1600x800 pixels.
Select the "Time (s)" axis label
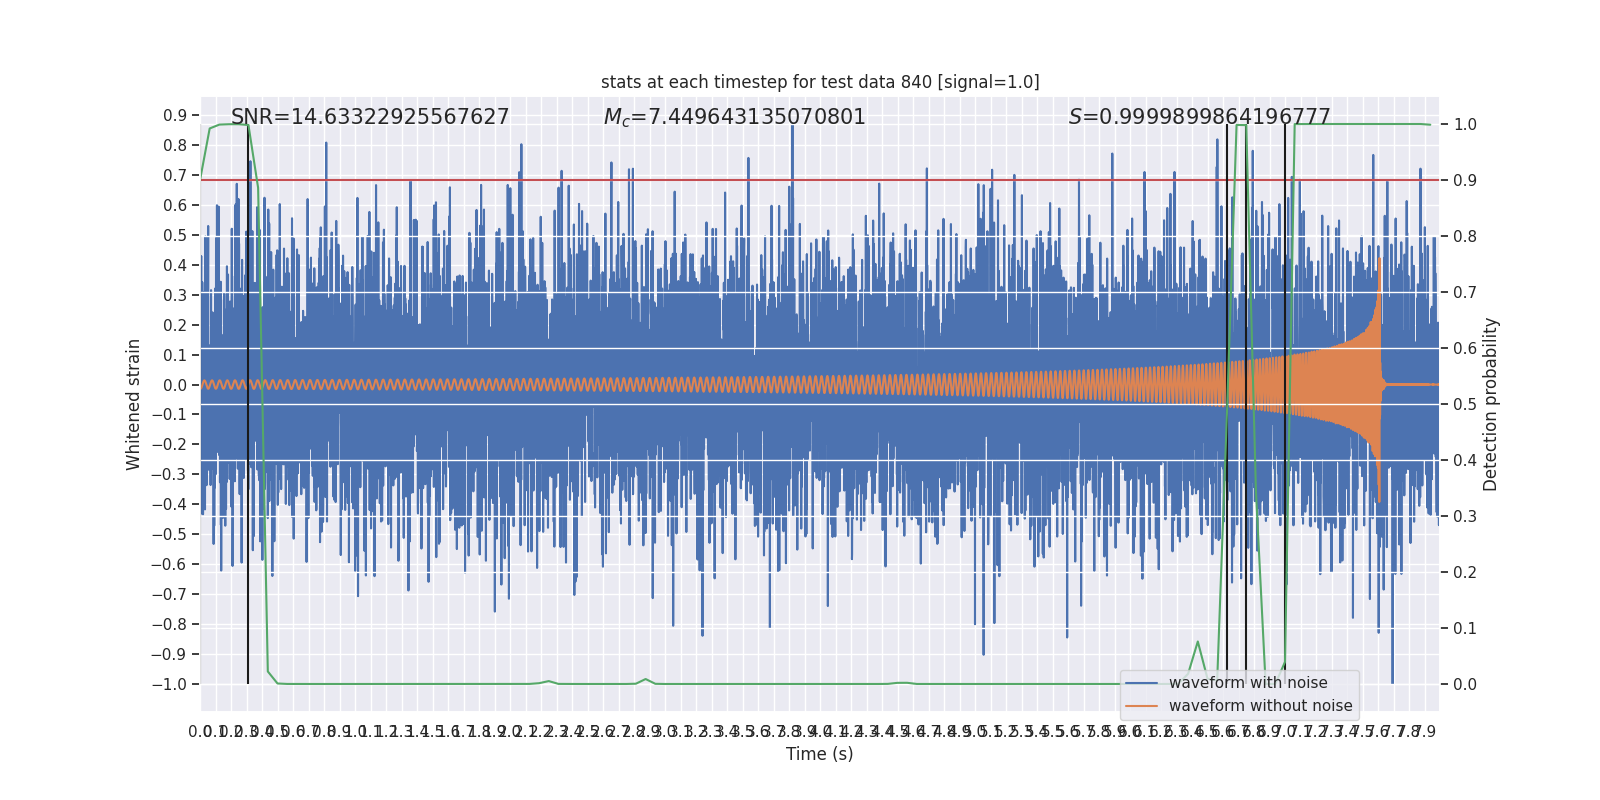(x=820, y=754)
